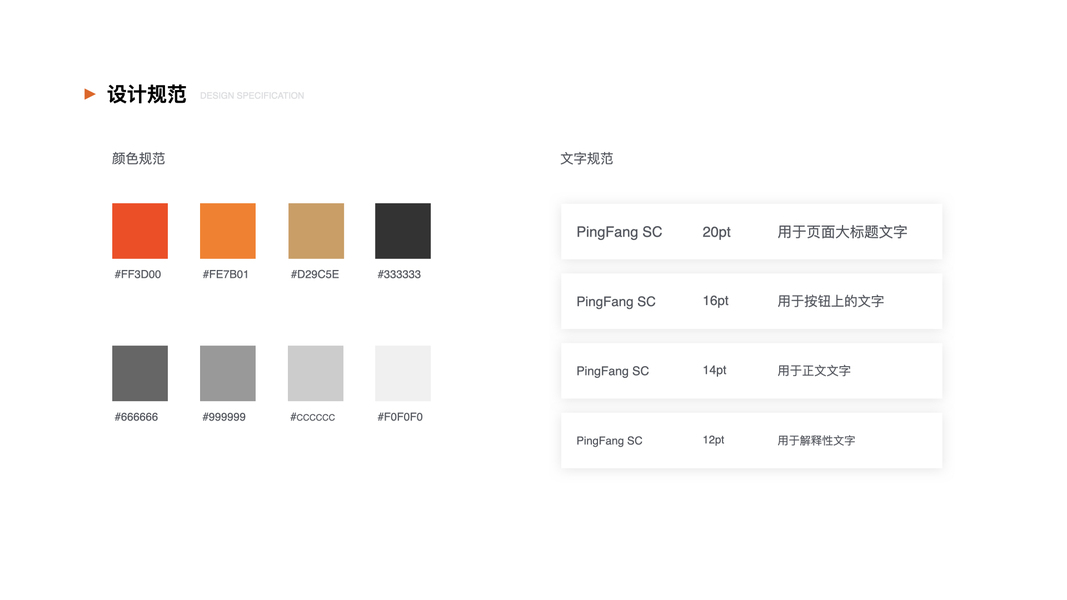Select the 文字规范 section label
Image resolution: width=1067 pixels, height=600 pixels.
(587, 159)
